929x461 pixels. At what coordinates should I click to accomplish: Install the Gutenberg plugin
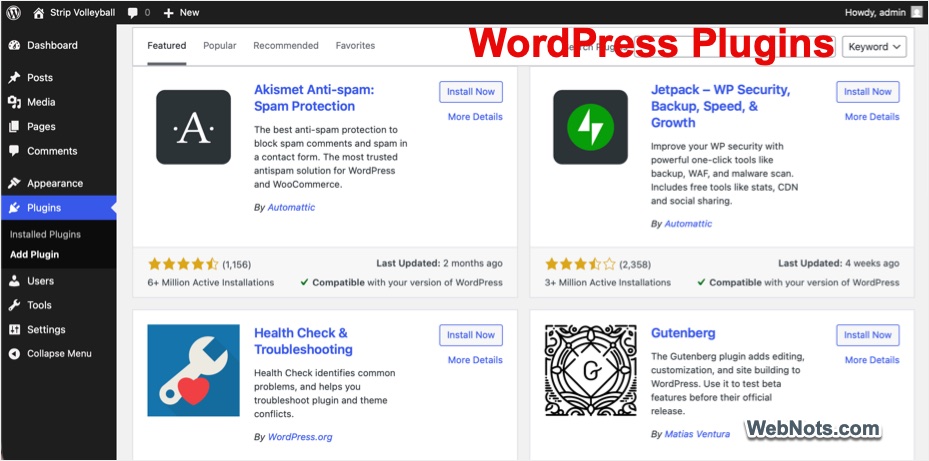click(x=868, y=335)
